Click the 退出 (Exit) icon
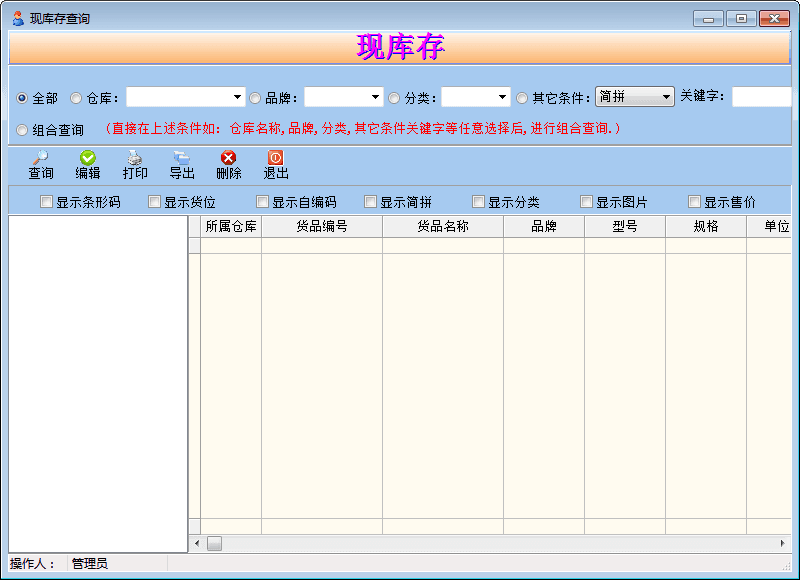The image size is (800, 580). click(276, 157)
